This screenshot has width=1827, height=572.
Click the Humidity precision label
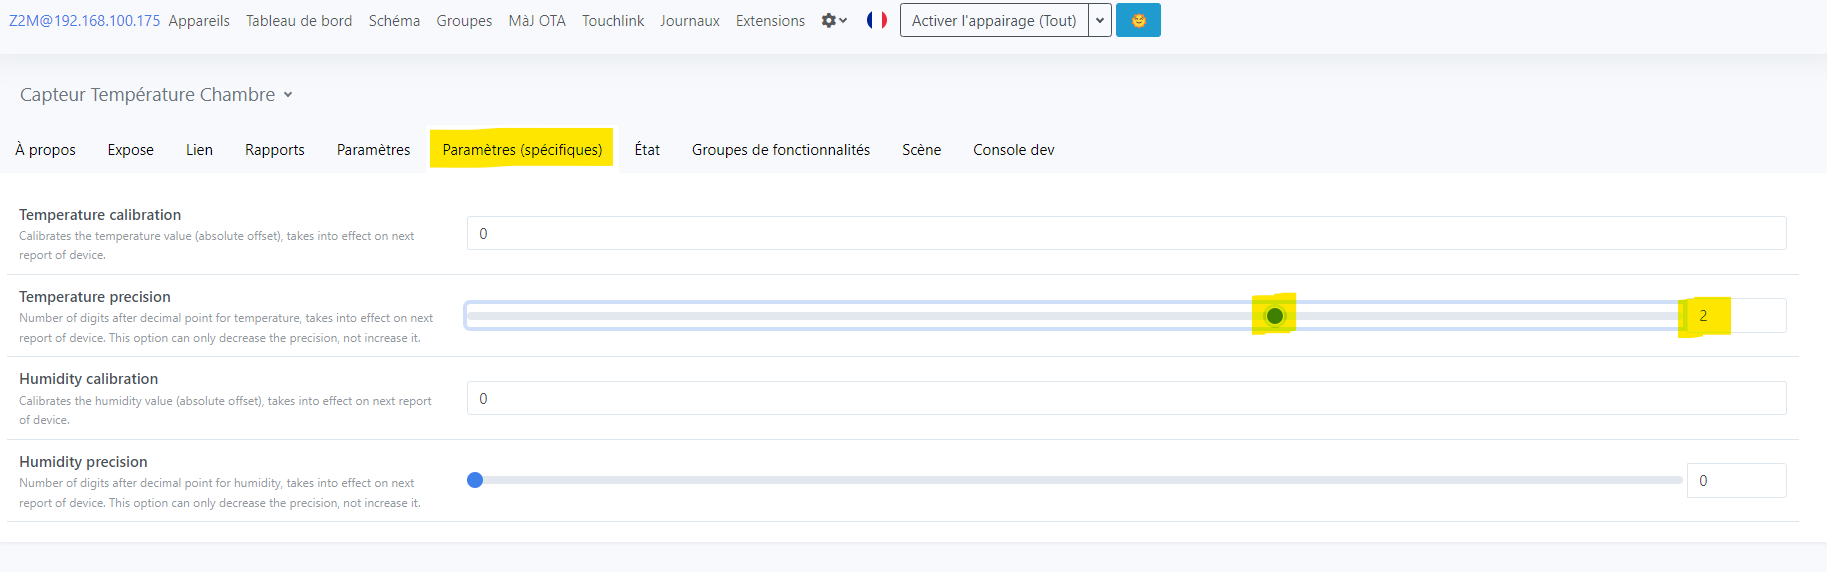[x=83, y=462]
